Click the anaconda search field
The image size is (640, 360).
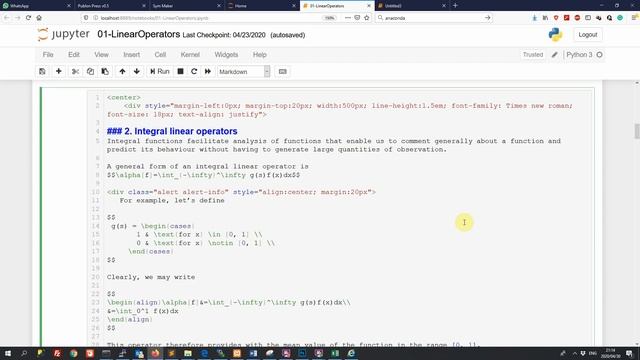tap(433, 18)
